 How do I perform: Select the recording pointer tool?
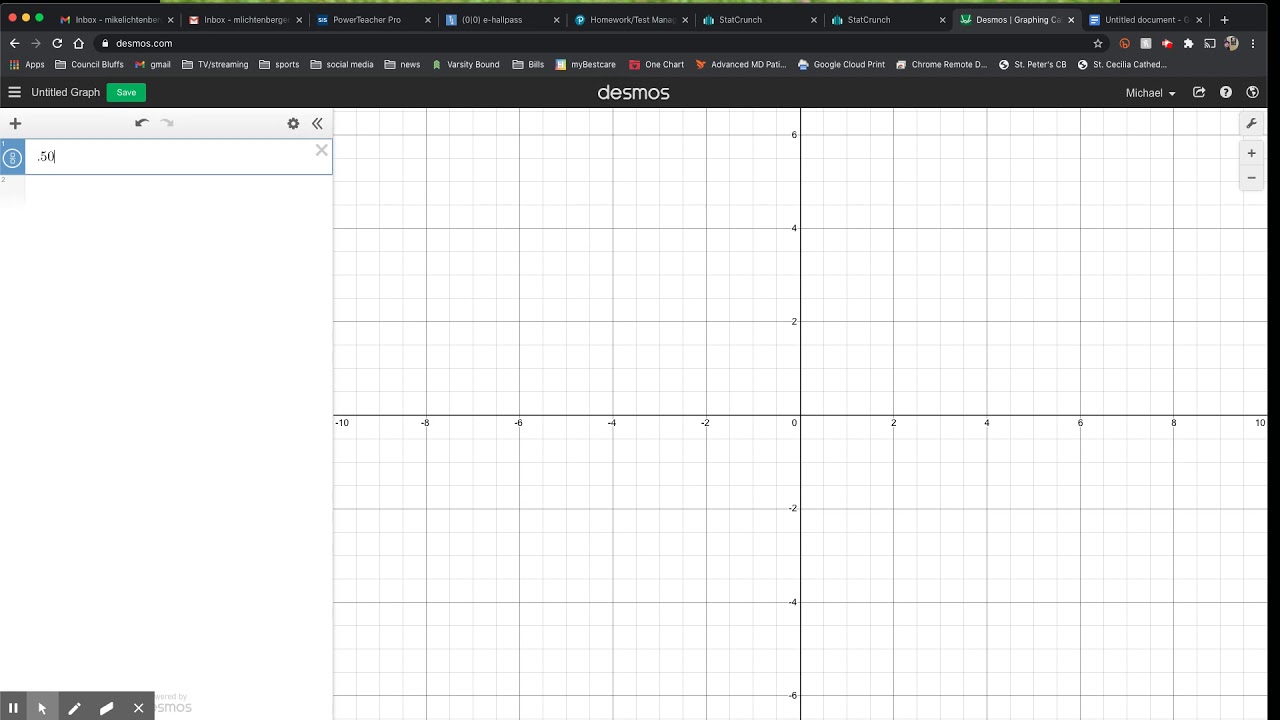42,708
